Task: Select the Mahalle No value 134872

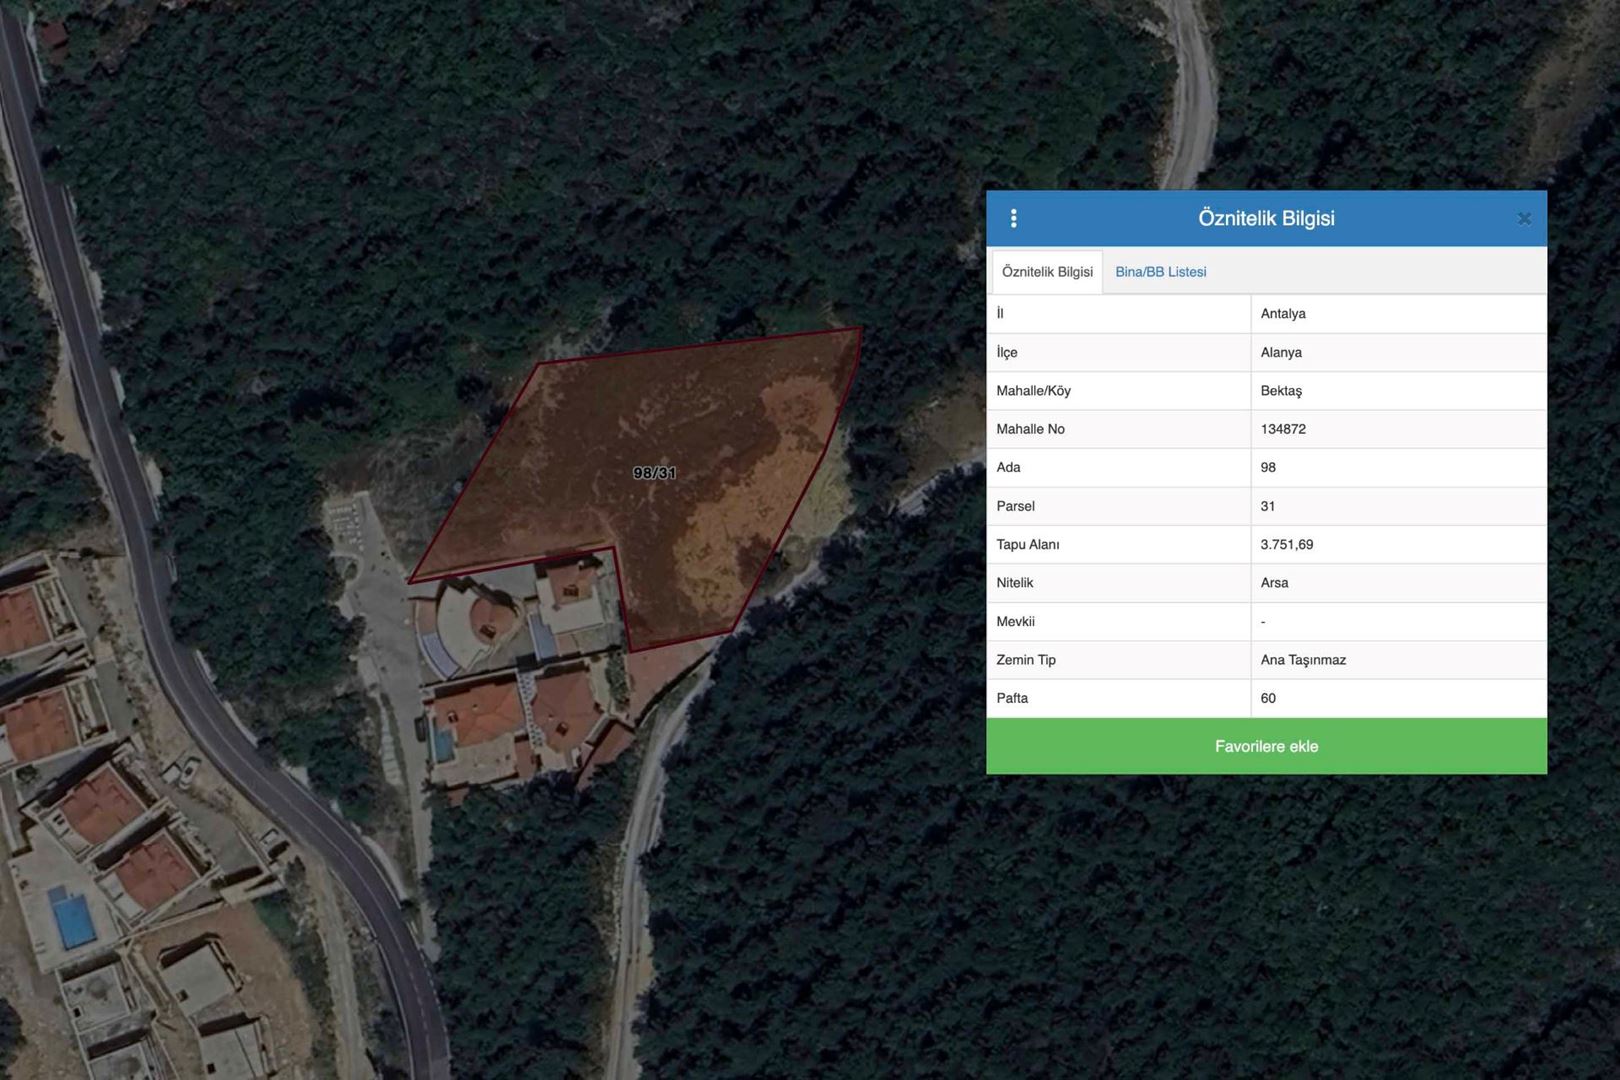Action: point(1283,429)
